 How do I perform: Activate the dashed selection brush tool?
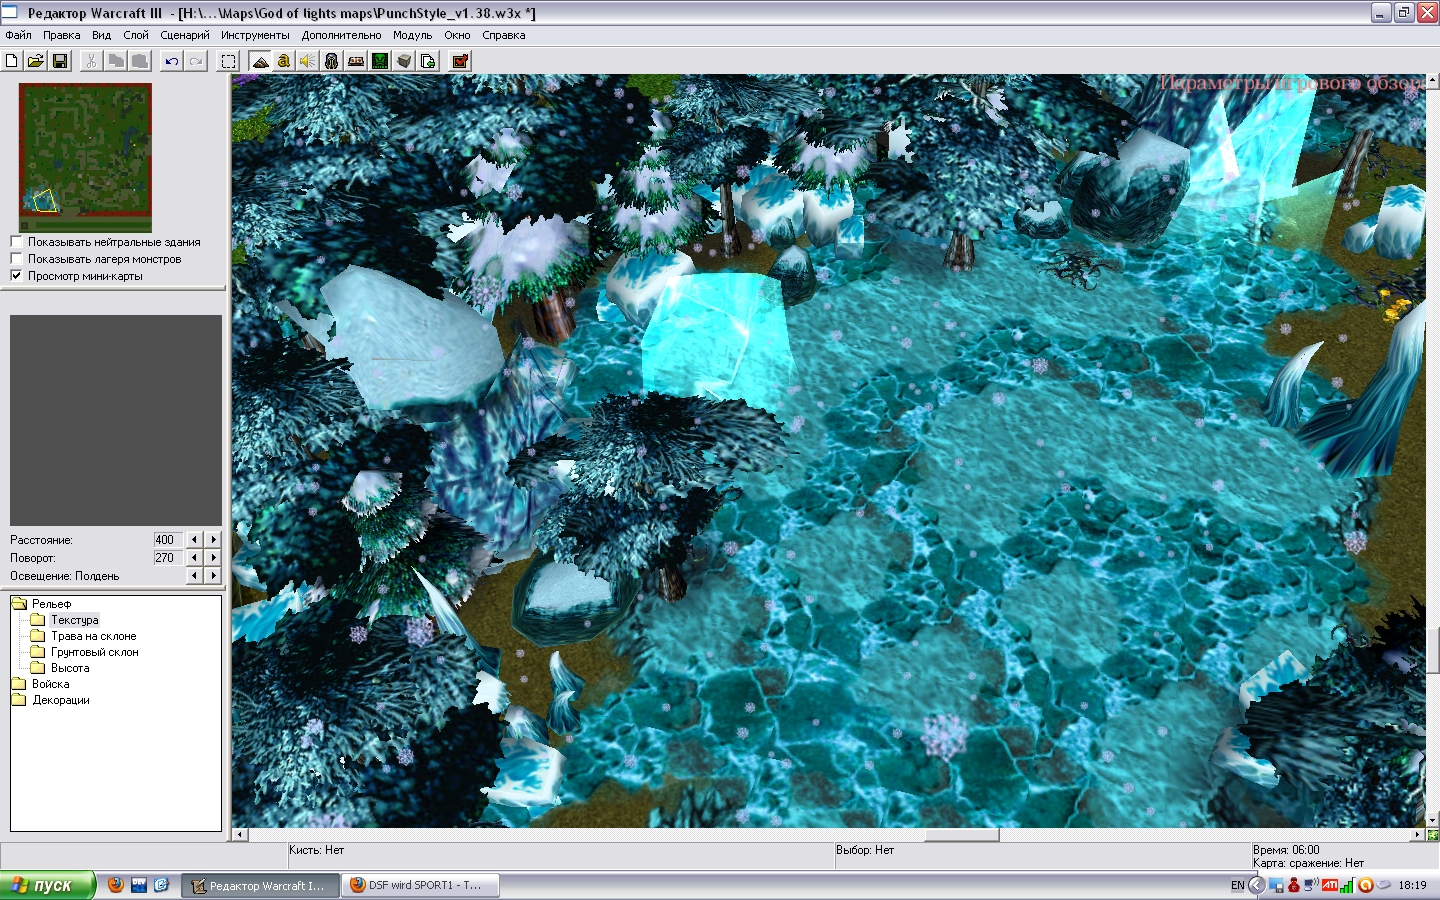pyautogui.click(x=228, y=61)
